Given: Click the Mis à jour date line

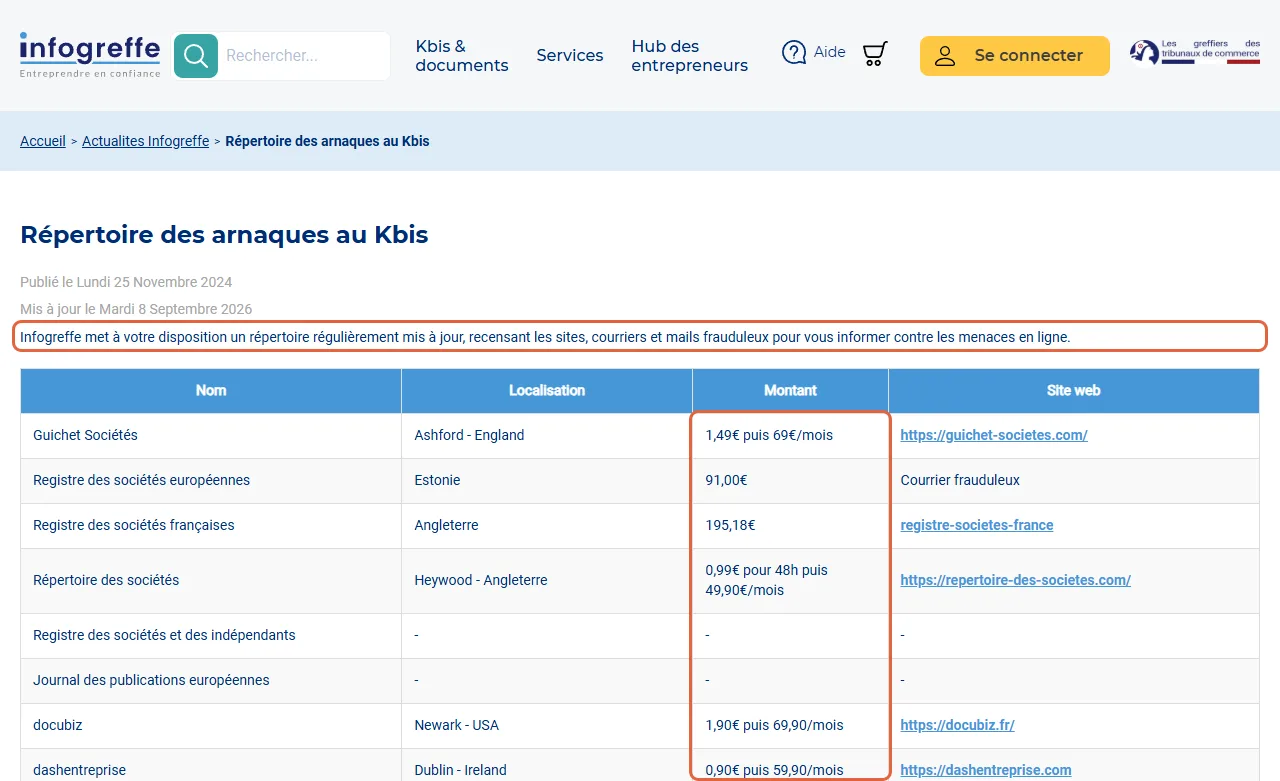Looking at the screenshot, I should (x=136, y=309).
